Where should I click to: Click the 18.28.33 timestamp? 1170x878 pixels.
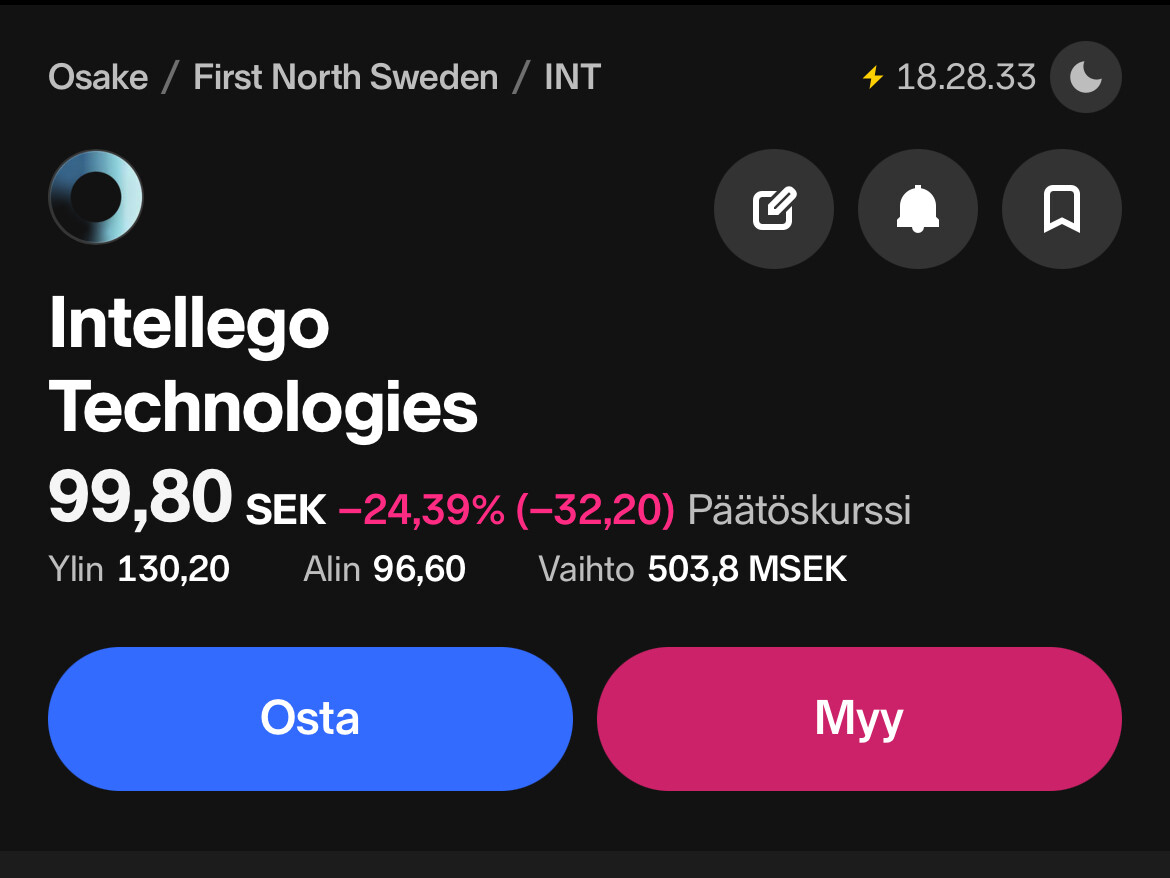pos(966,77)
